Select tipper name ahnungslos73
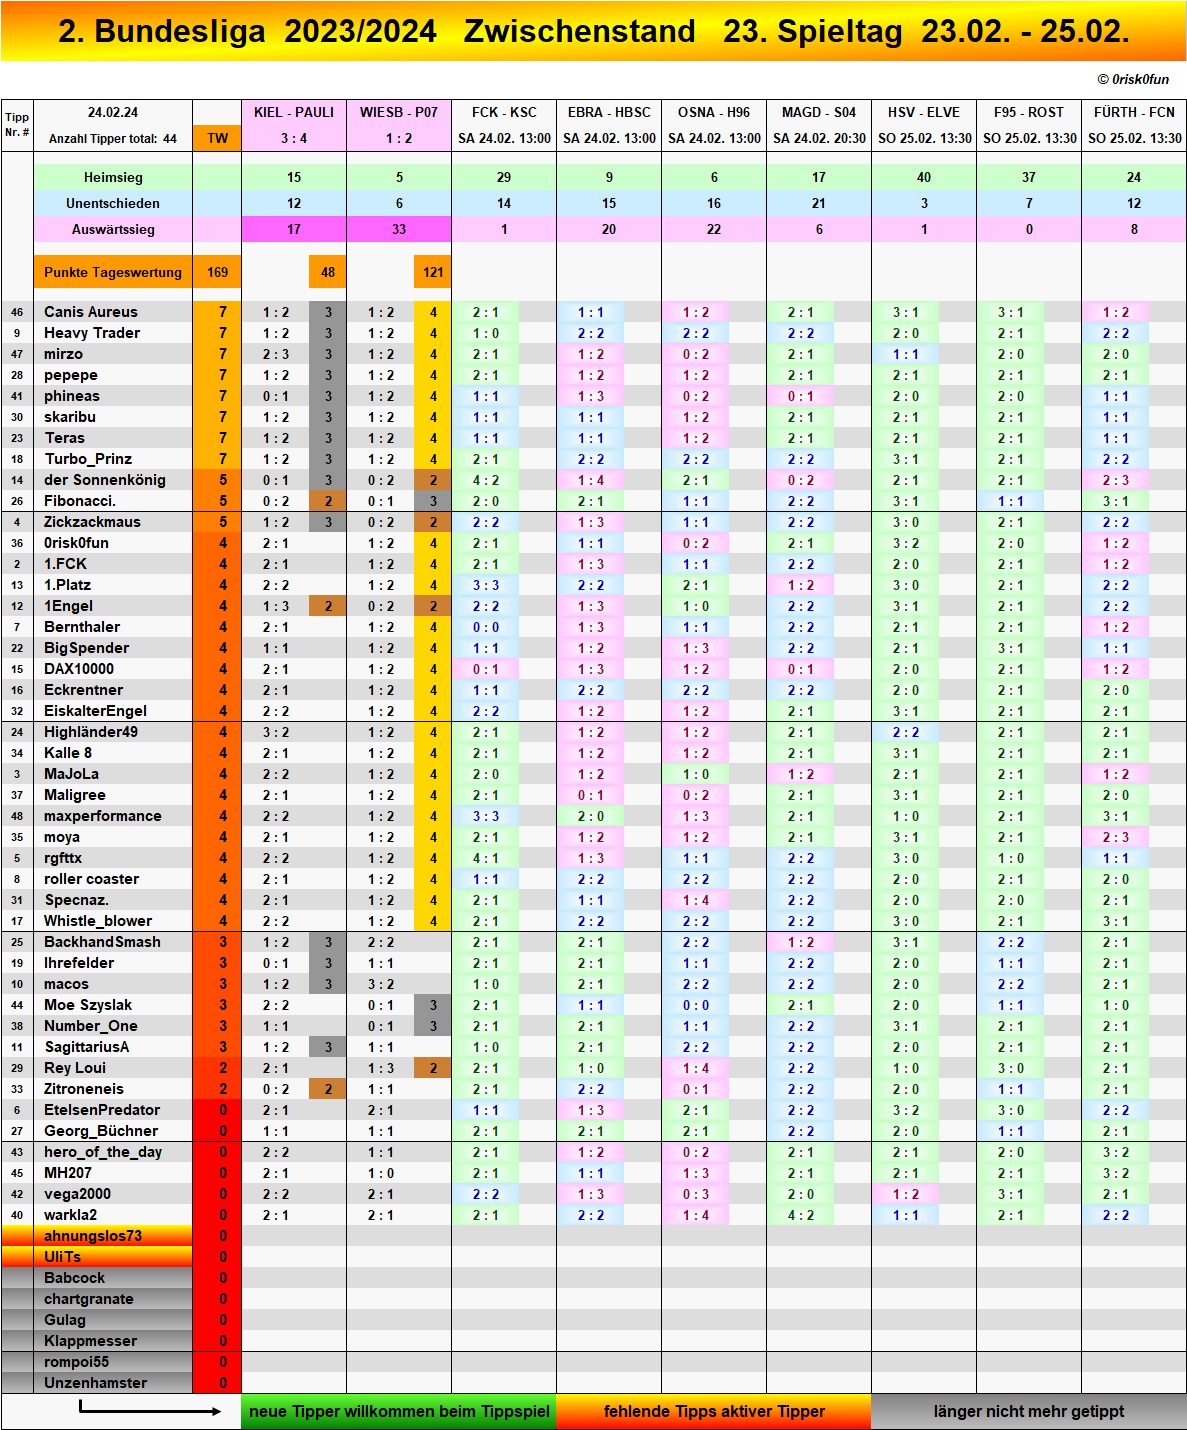Viewport: 1187px width, 1430px height. tap(93, 1236)
